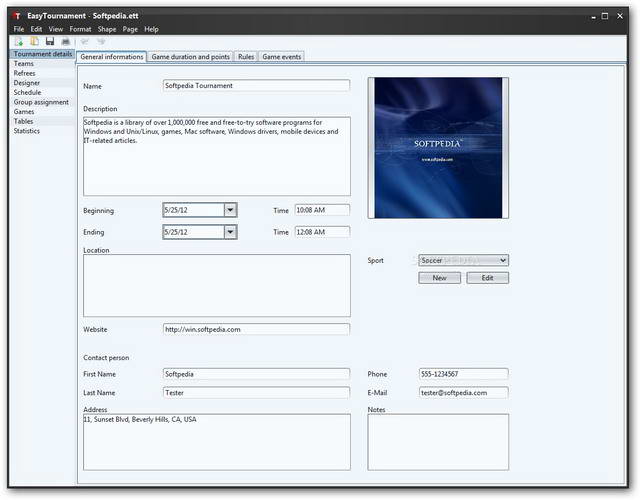Click the EasyTournament app icon in title bar
This screenshot has height=500, width=640.
coord(17,16)
